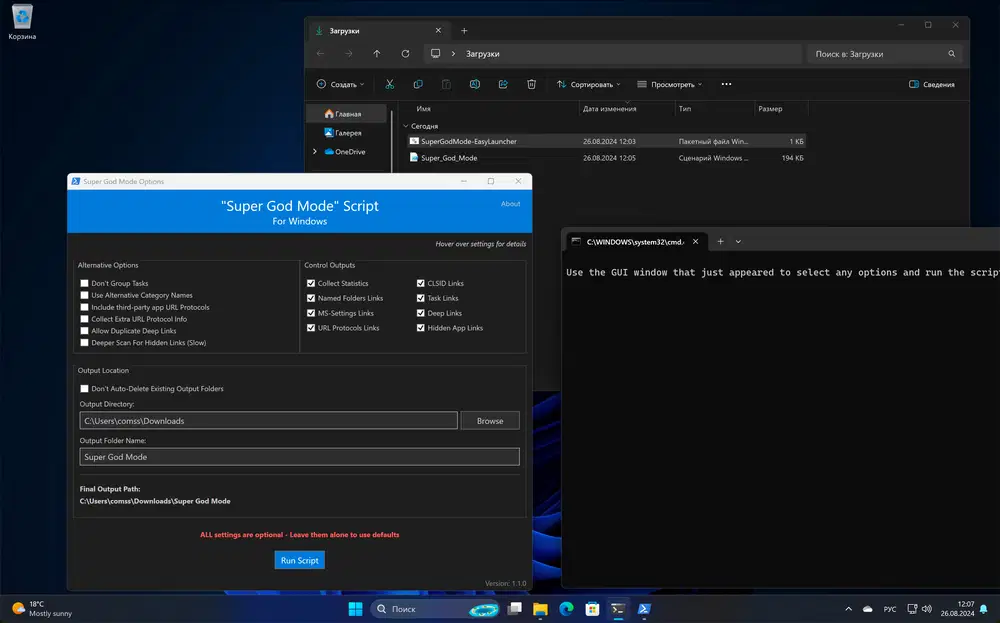Screen dimensions: 1000x623
Task: Click Browse to choose output directory
Action: pyautogui.click(x=490, y=421)
